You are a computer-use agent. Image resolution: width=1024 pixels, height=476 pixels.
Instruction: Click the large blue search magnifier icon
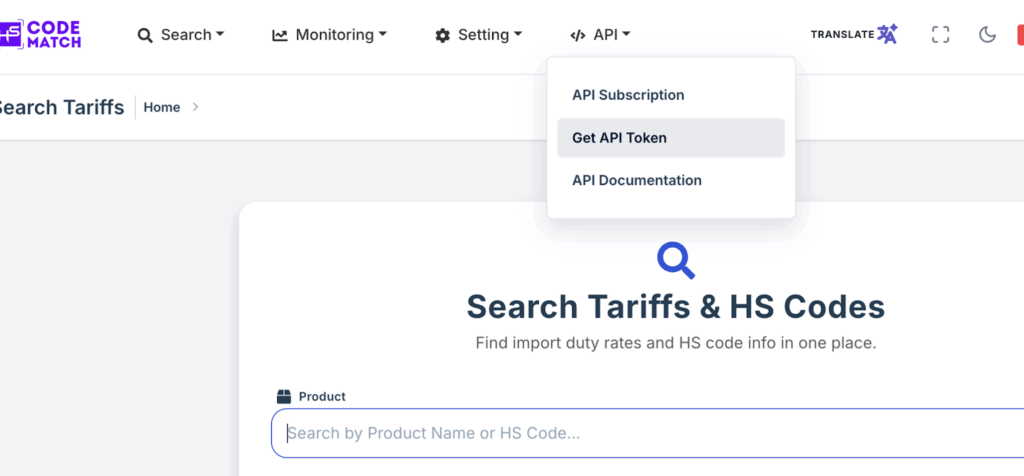tap(676, 260)
